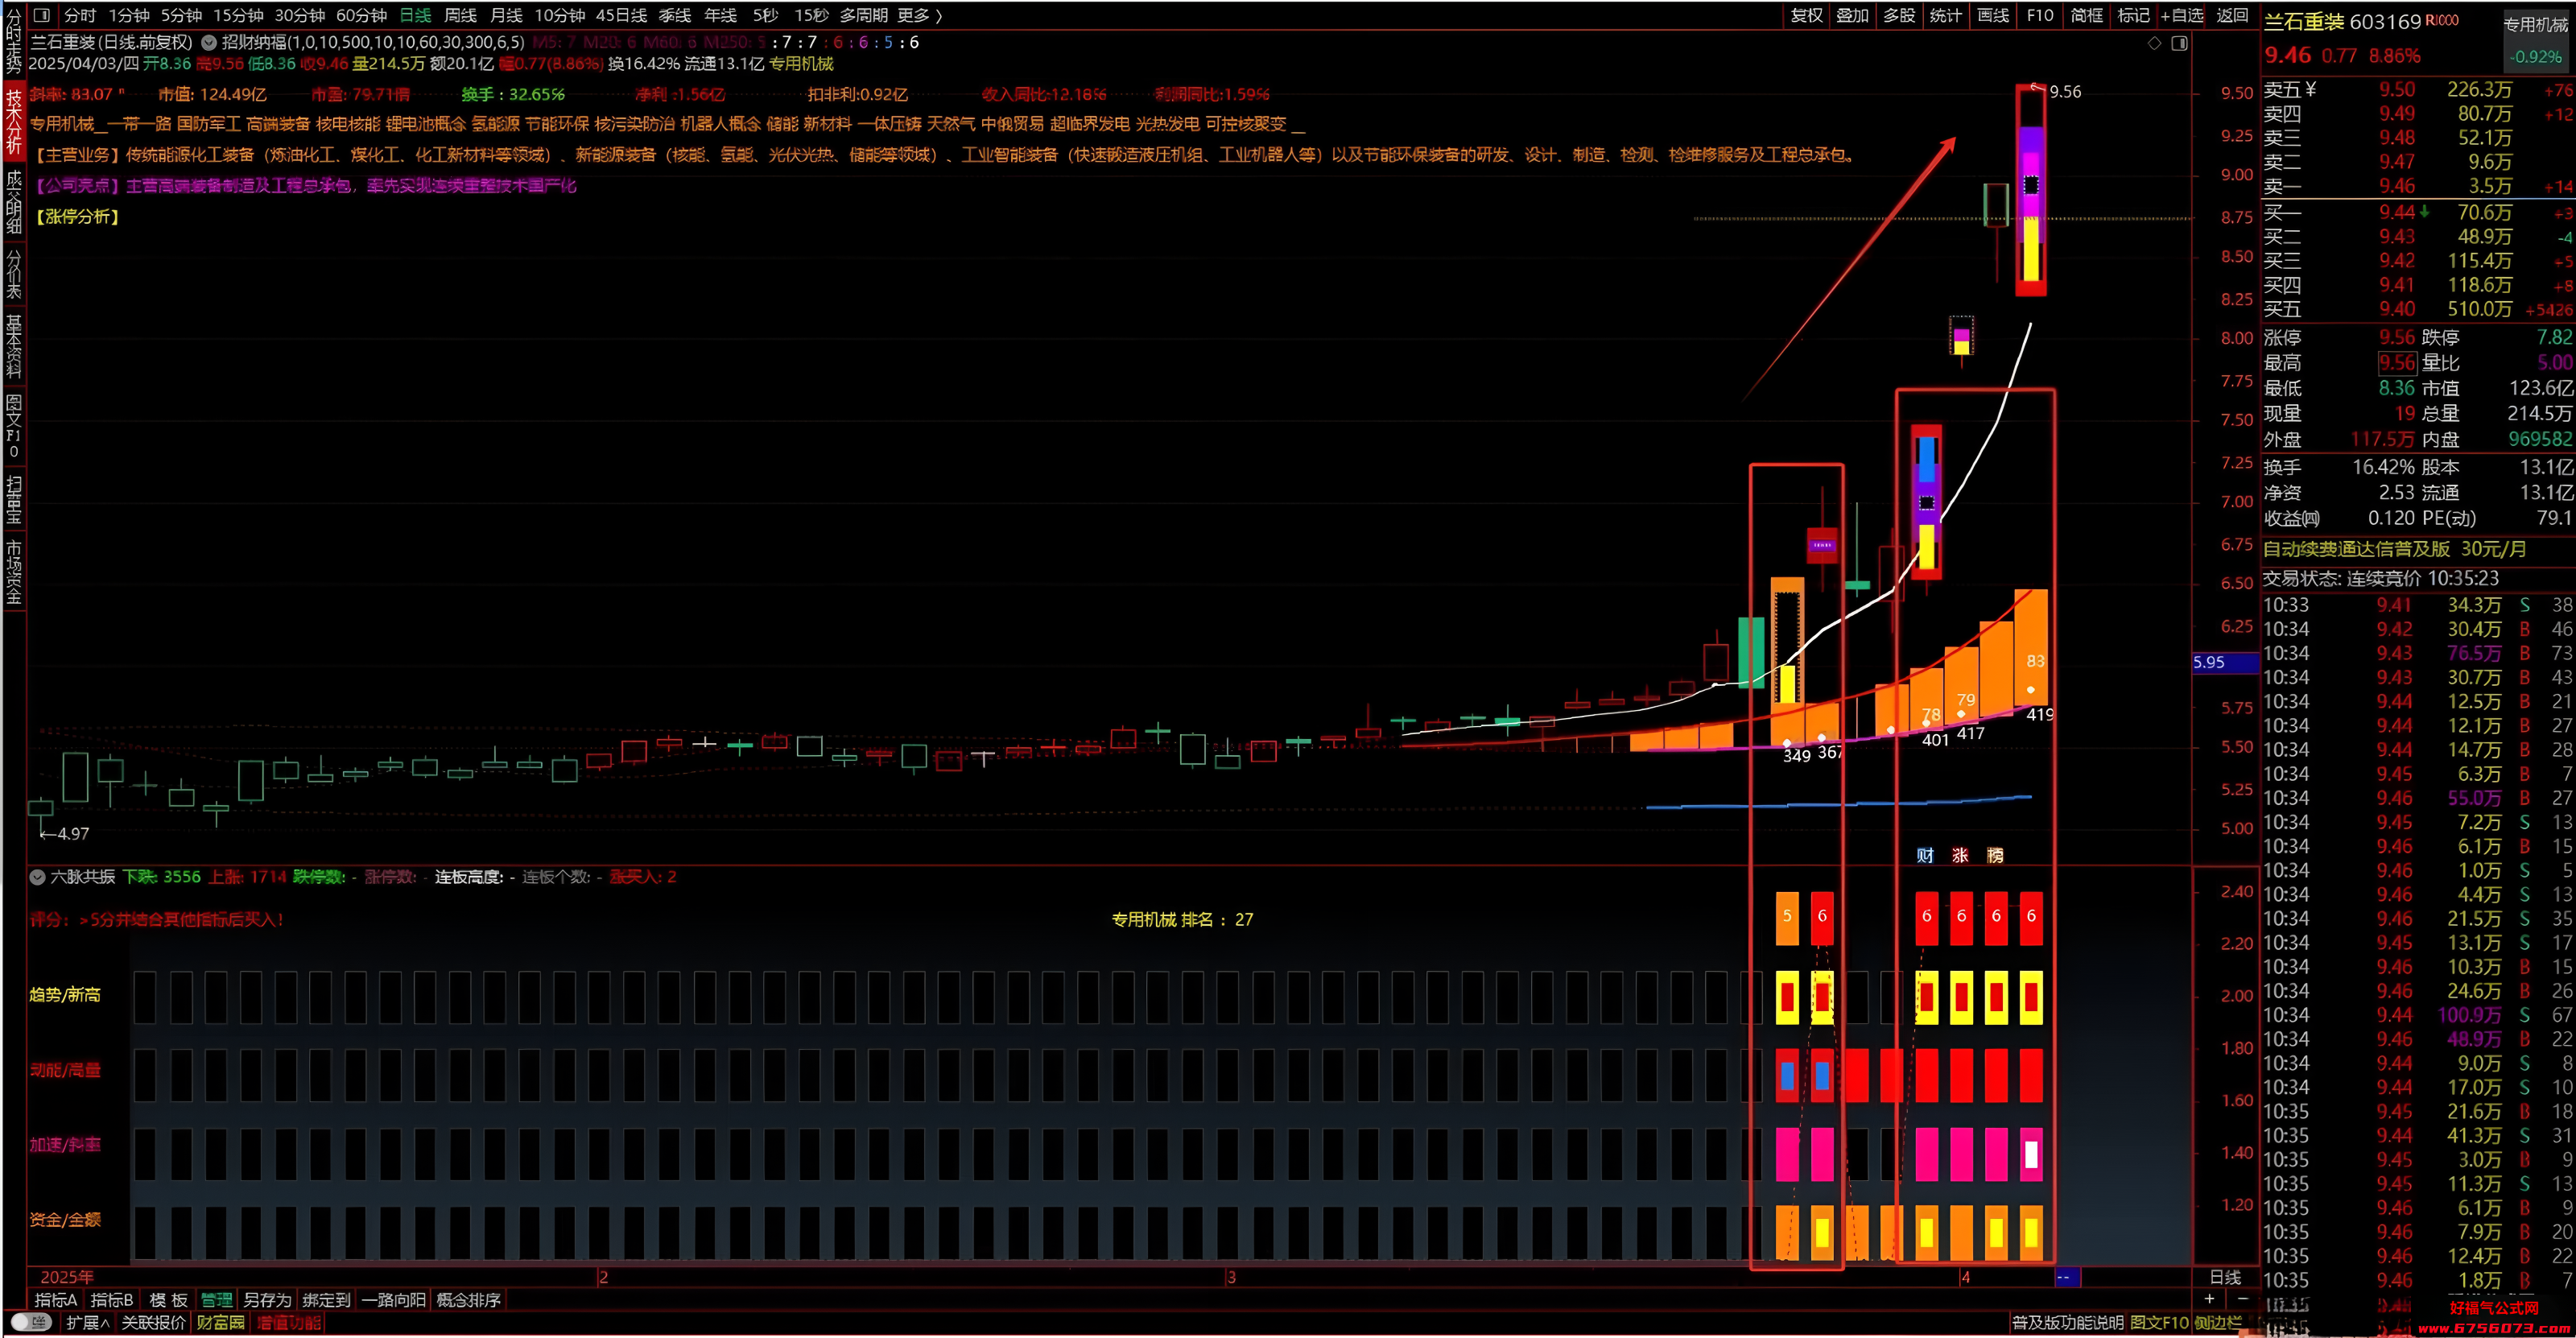This screenshot has height=1338, width=2576.
Task: Click the 涨 marker icon above sub-chart
Action: pos(1960,855)
